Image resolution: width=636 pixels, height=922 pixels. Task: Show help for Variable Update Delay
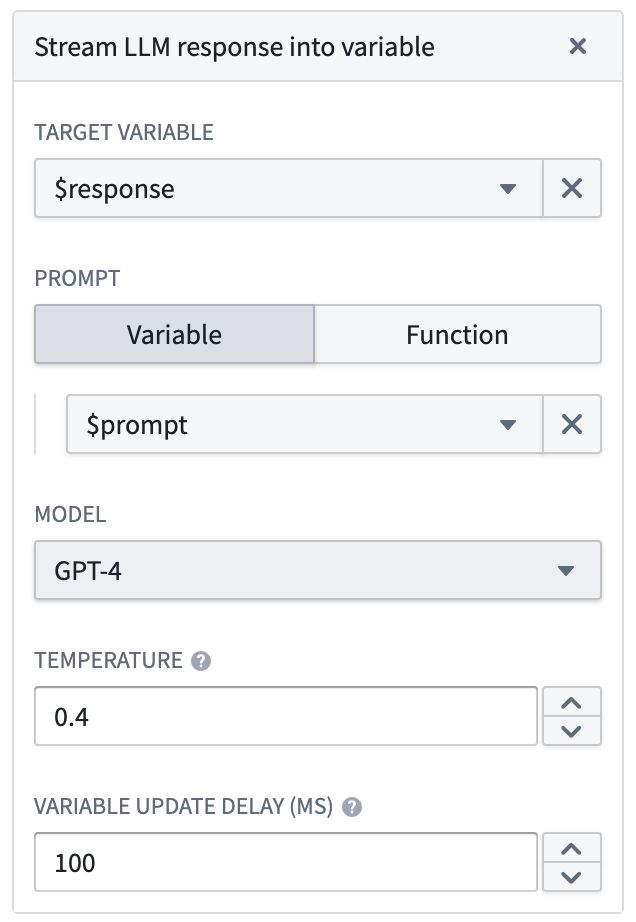click(351, 807)
